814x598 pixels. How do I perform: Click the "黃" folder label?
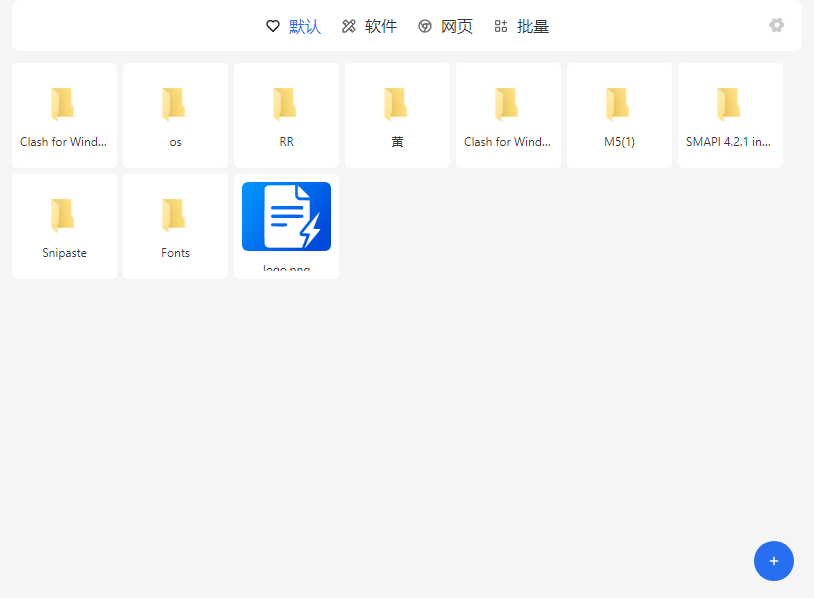coord(398,142)
